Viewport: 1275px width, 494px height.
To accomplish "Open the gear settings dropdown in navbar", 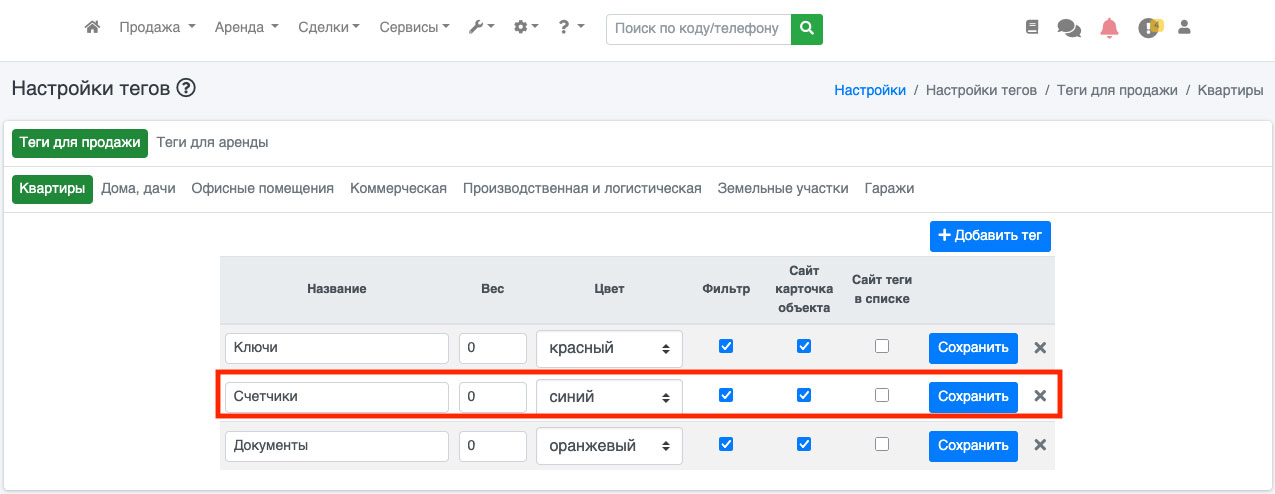I will [x=525, y=28].
